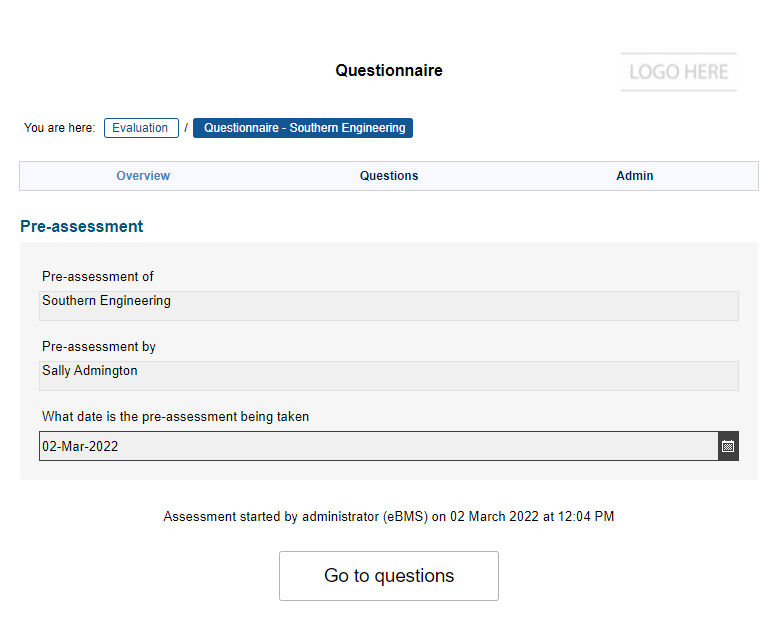
Task: Open the calendar date picker icon
Action: [728, 446]
